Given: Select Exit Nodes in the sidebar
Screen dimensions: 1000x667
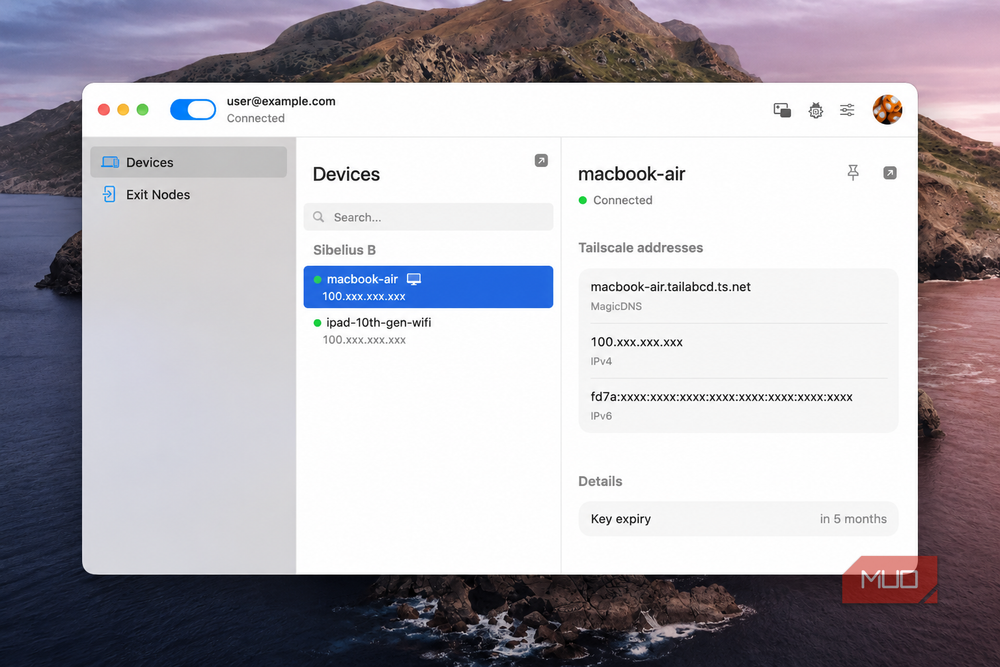Looking at the screenshot, I should click(x=189, y=194).
